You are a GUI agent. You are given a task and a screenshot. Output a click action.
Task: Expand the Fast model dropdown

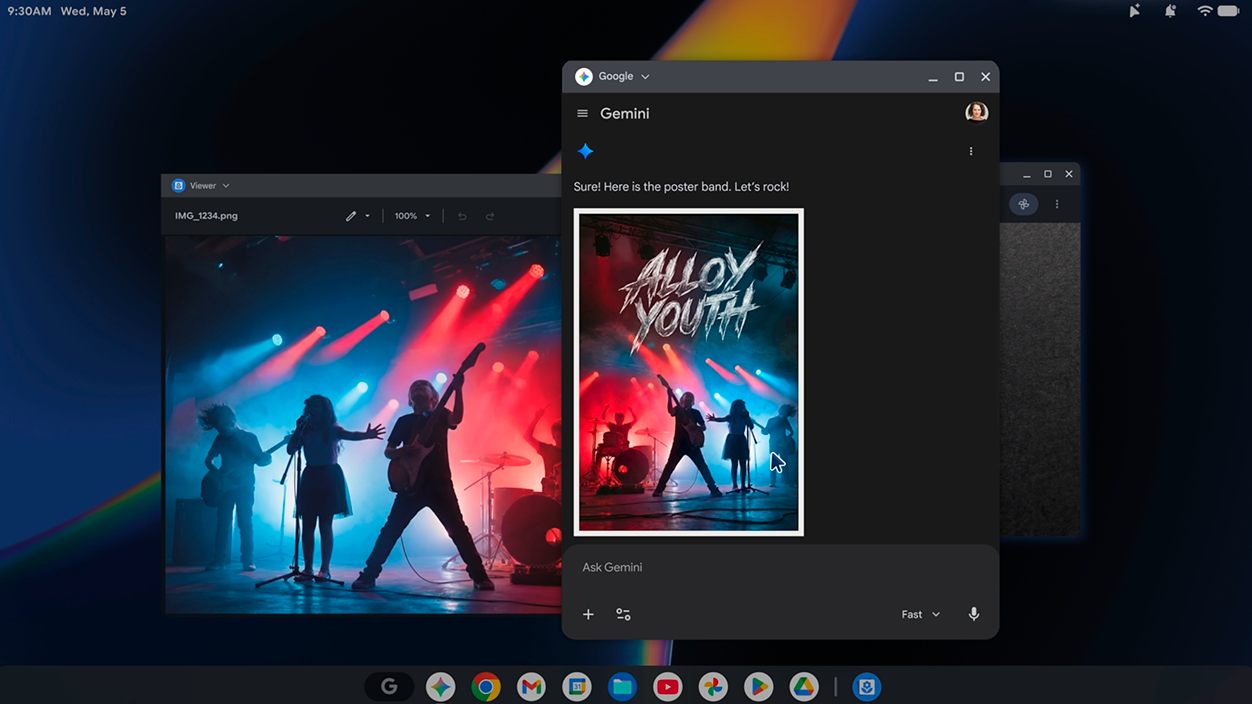pyautogui.click(x=921, y=614)
